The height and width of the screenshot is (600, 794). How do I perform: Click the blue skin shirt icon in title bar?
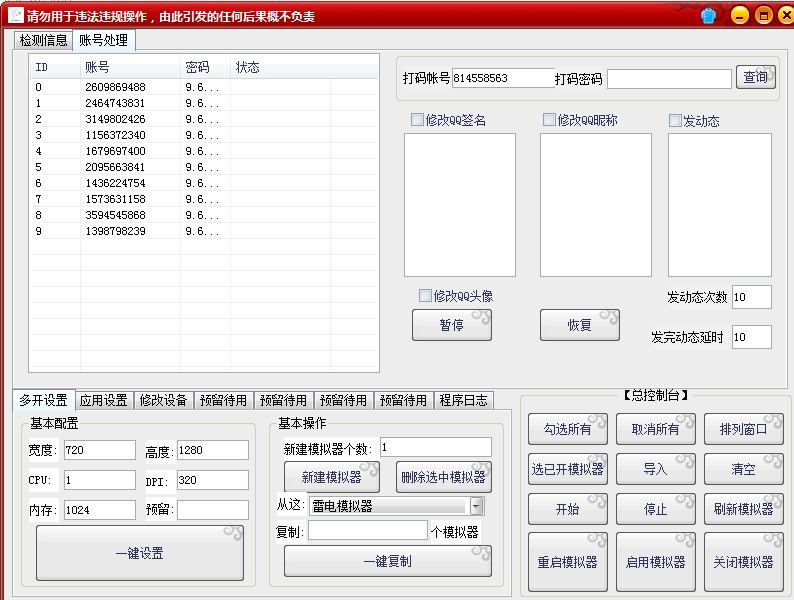point(708,16)
